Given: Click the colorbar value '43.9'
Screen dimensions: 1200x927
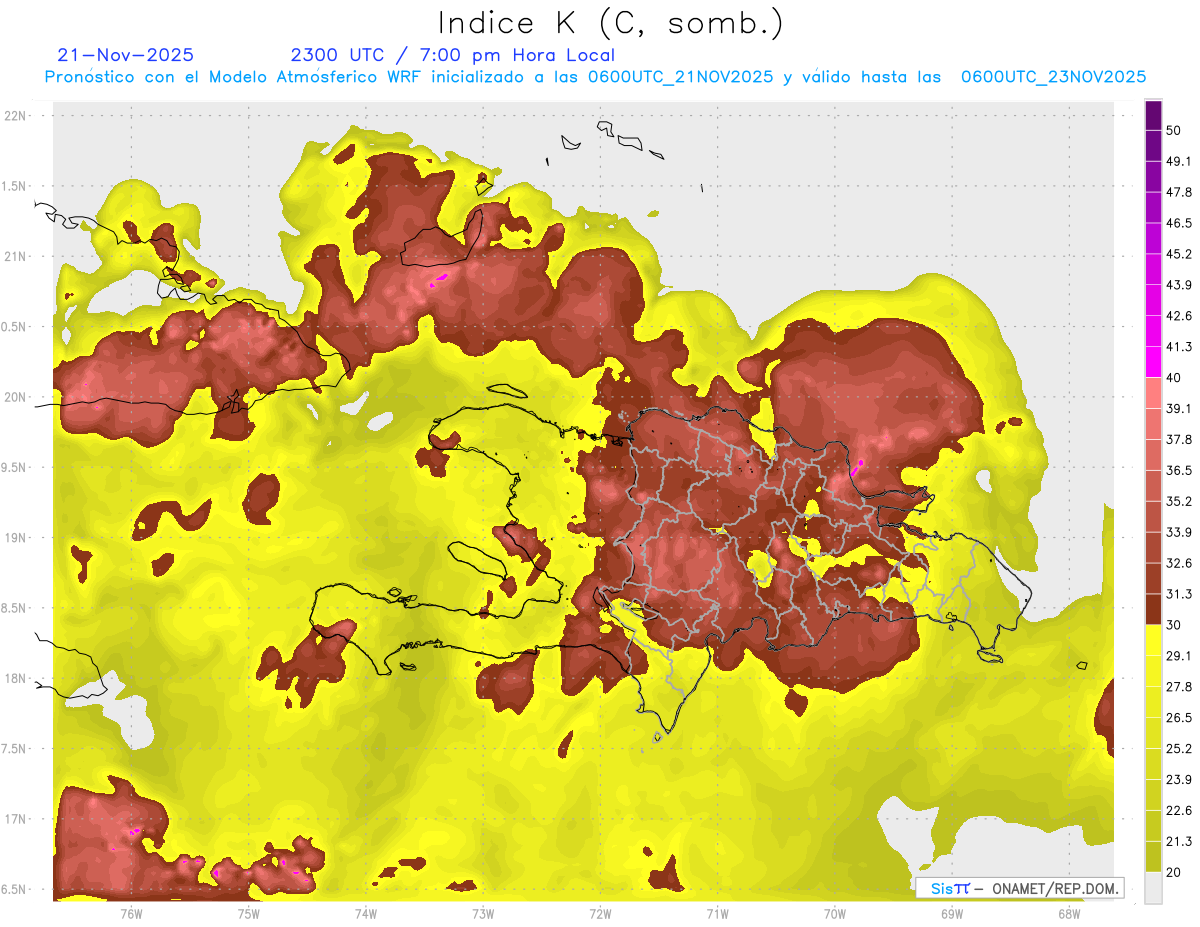Looking at the screenshot, I should (x=1178, y=285).
